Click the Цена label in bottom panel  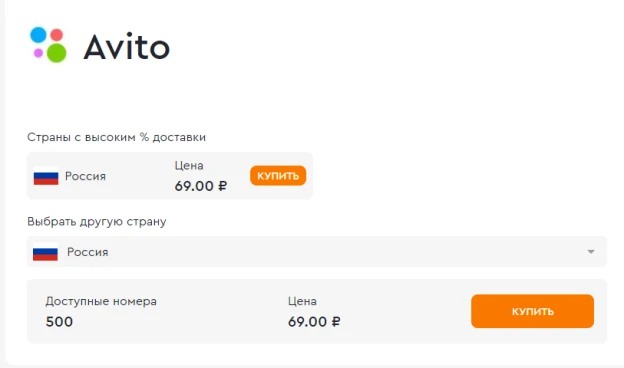302,301
